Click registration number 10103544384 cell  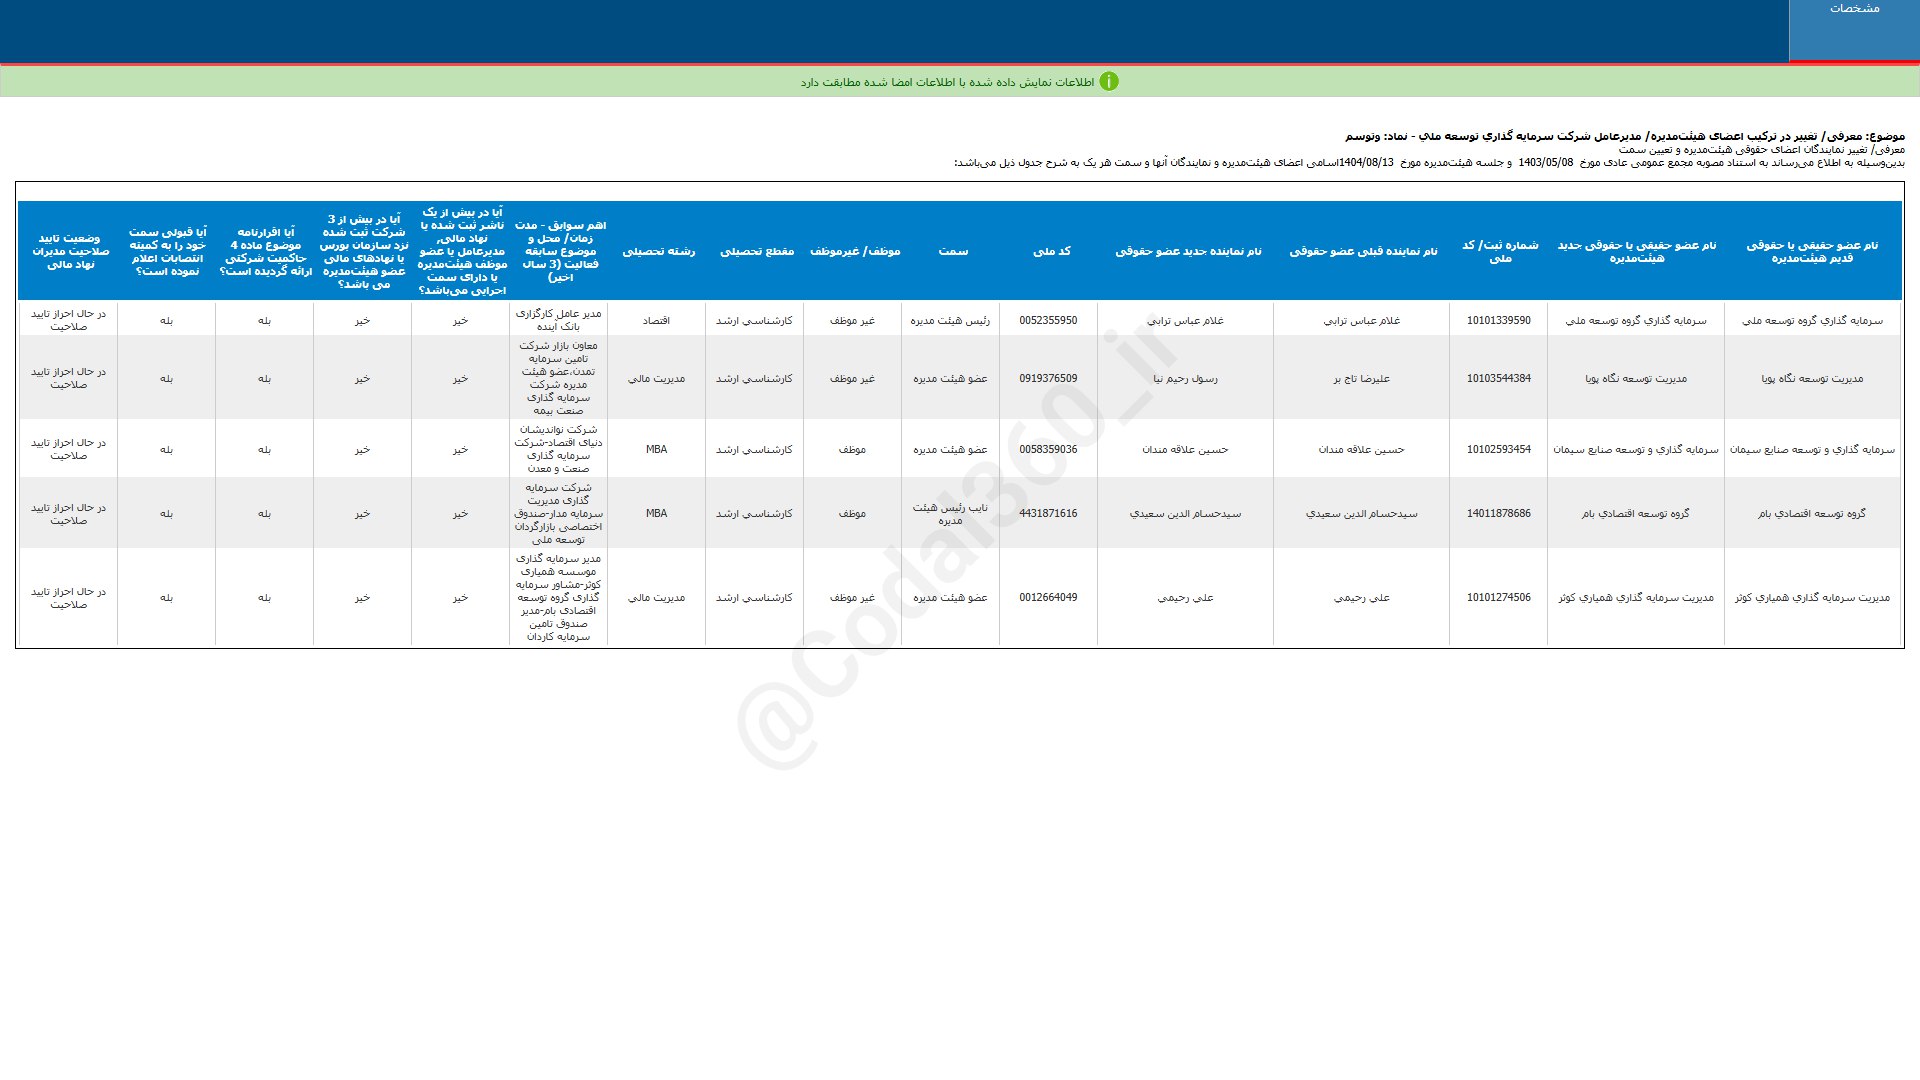1498,379
